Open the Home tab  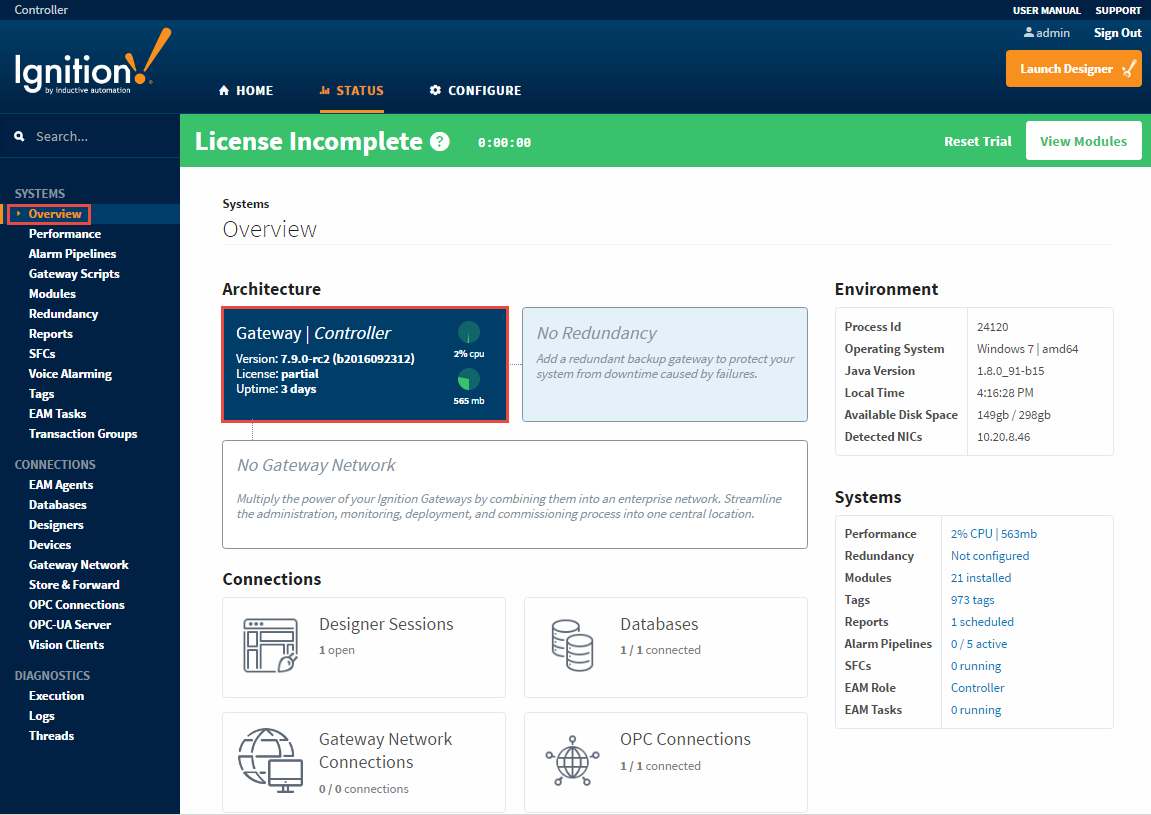tap(246, 91)
